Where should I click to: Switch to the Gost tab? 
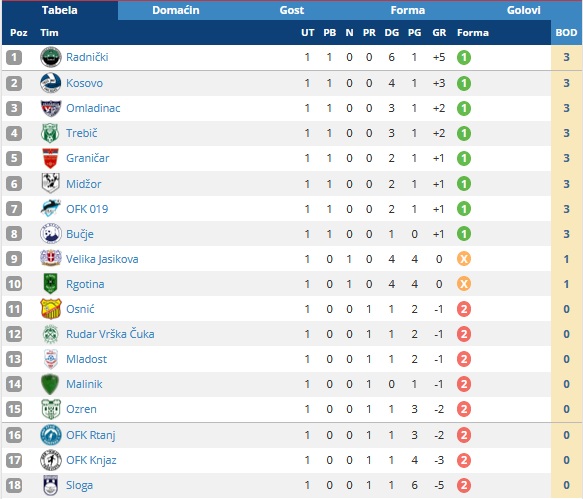292,10
